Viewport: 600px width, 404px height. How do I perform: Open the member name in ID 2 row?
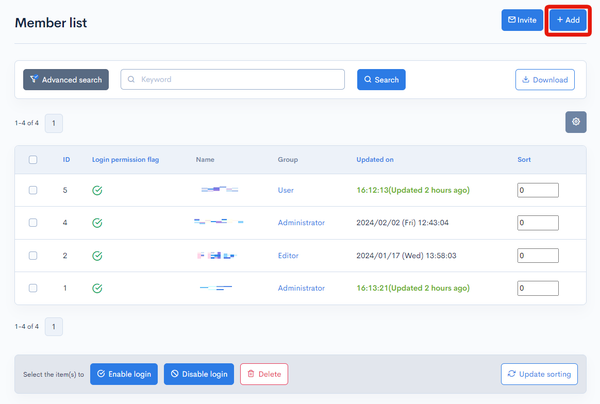217,256
